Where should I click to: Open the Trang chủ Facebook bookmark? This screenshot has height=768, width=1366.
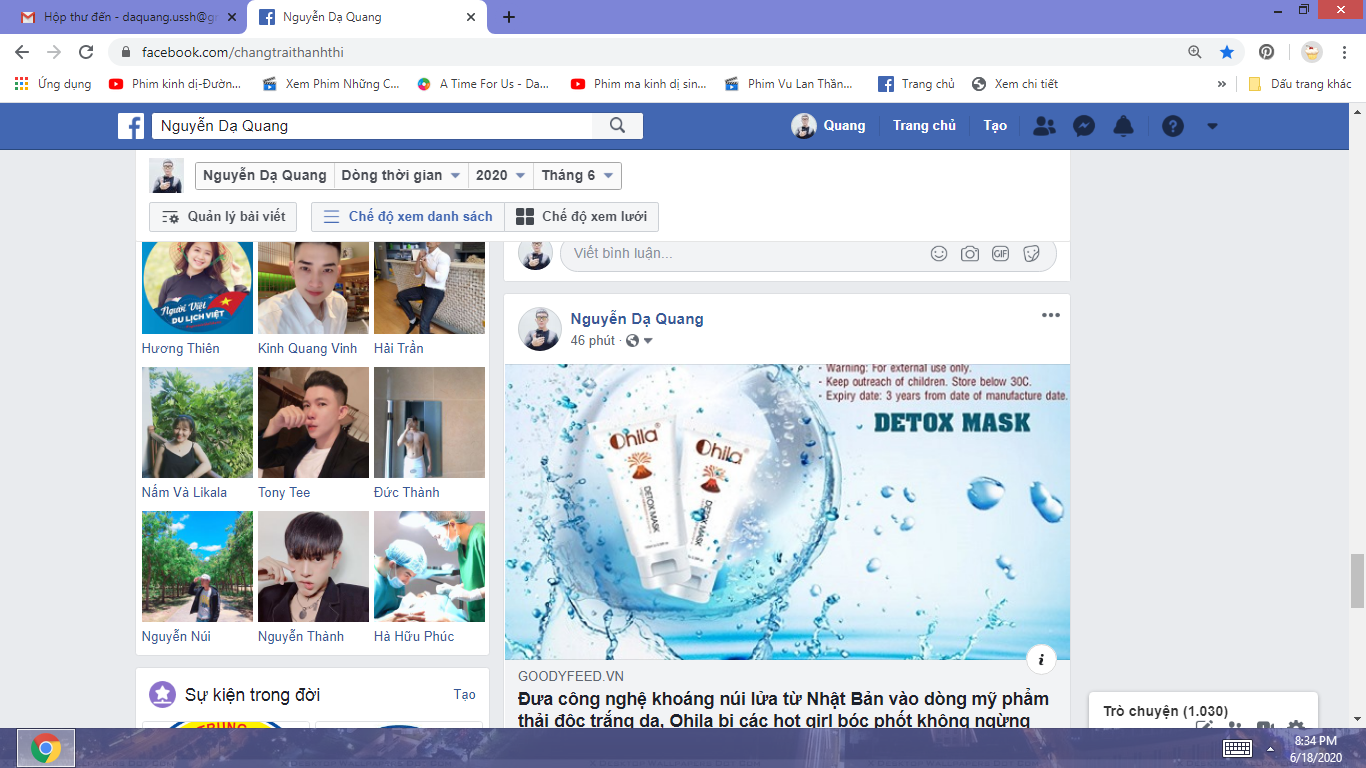tap(916, 84)
